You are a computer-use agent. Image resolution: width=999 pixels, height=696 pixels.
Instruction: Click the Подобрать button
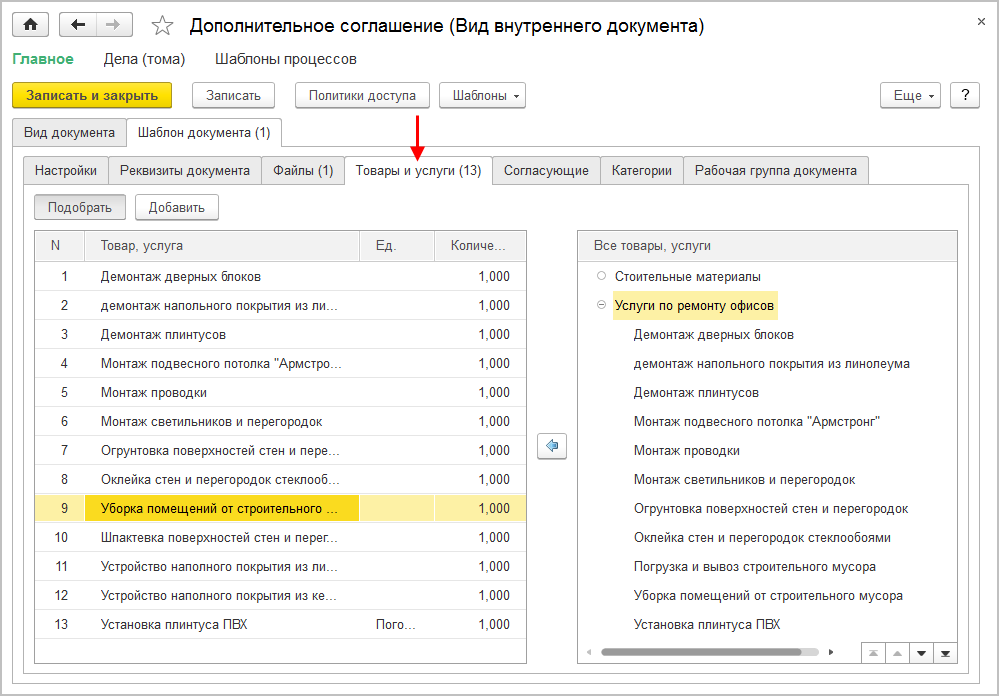(x=80, y=207)
